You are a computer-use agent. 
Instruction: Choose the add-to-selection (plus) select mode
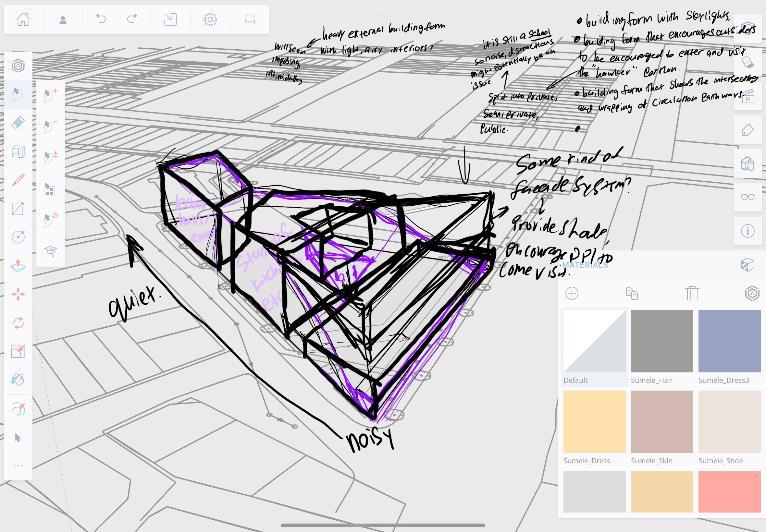pyautogui.click(x=50, y=95)
